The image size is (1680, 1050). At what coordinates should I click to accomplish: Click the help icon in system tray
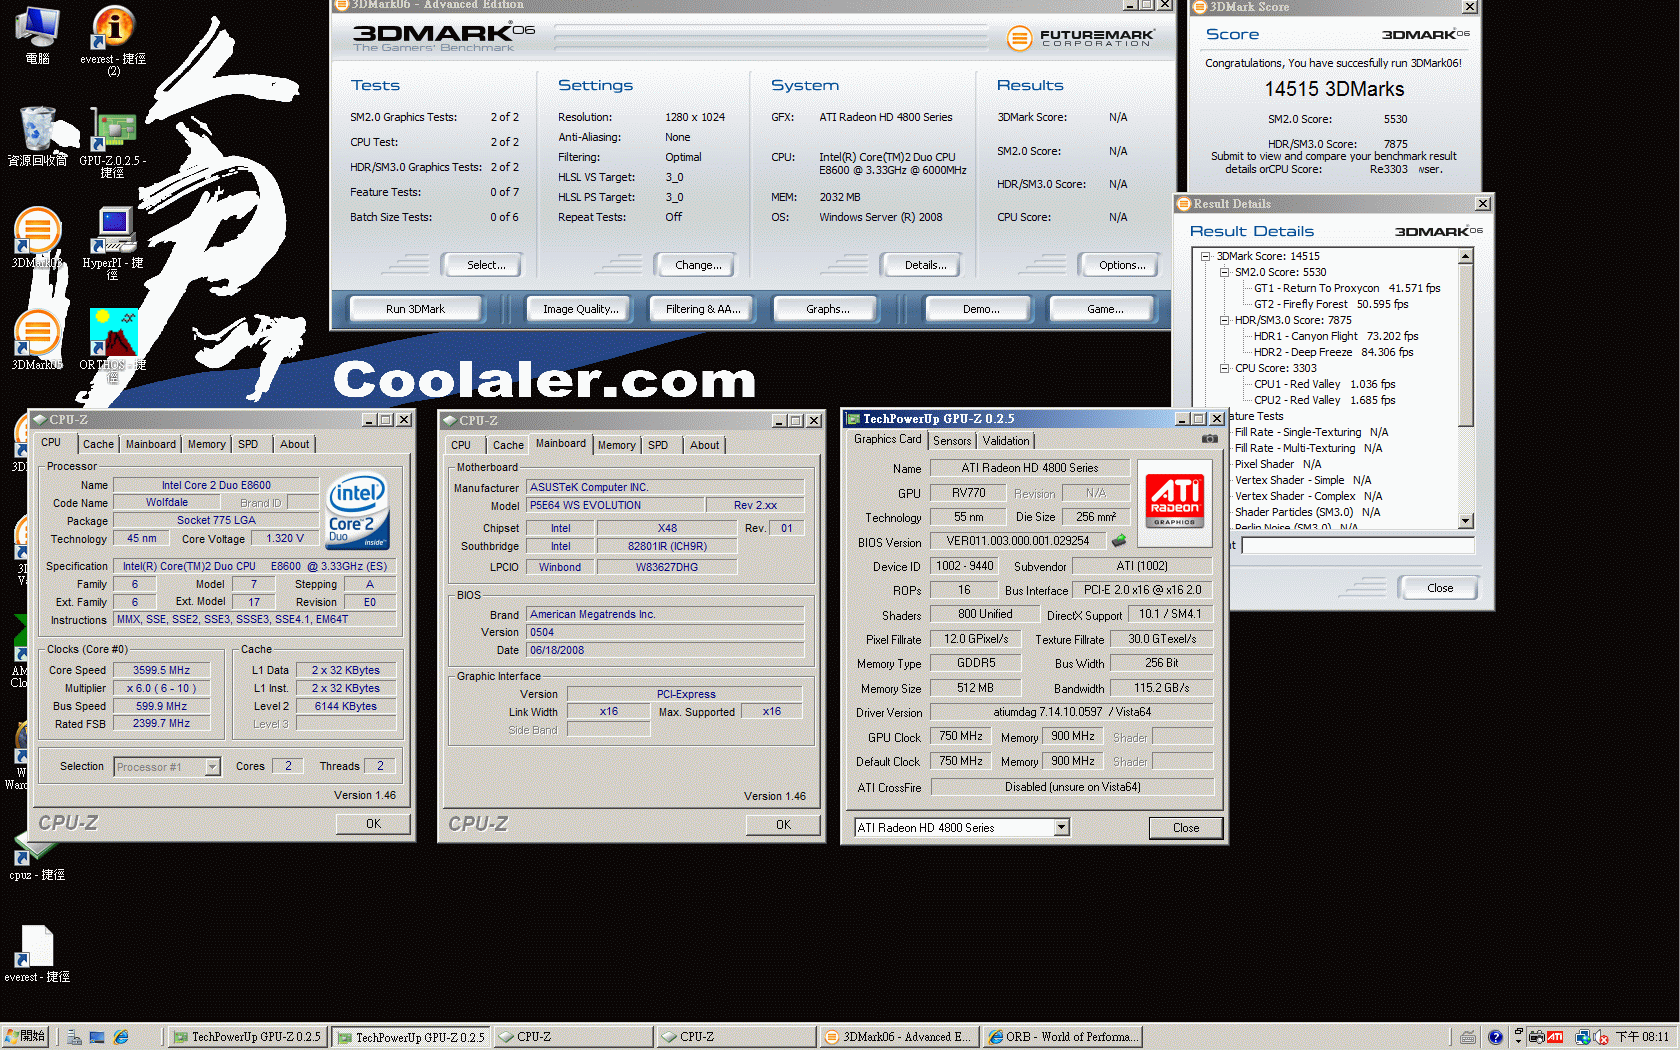[x=1495, y=1037]
